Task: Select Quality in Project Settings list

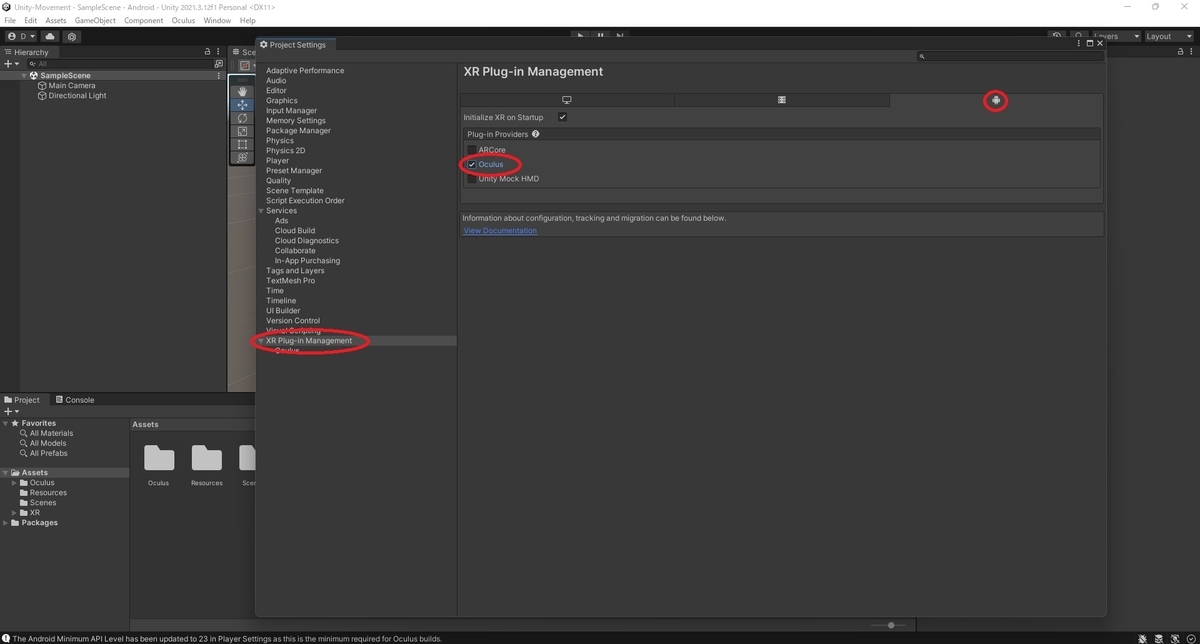Action: pos(278,181)
